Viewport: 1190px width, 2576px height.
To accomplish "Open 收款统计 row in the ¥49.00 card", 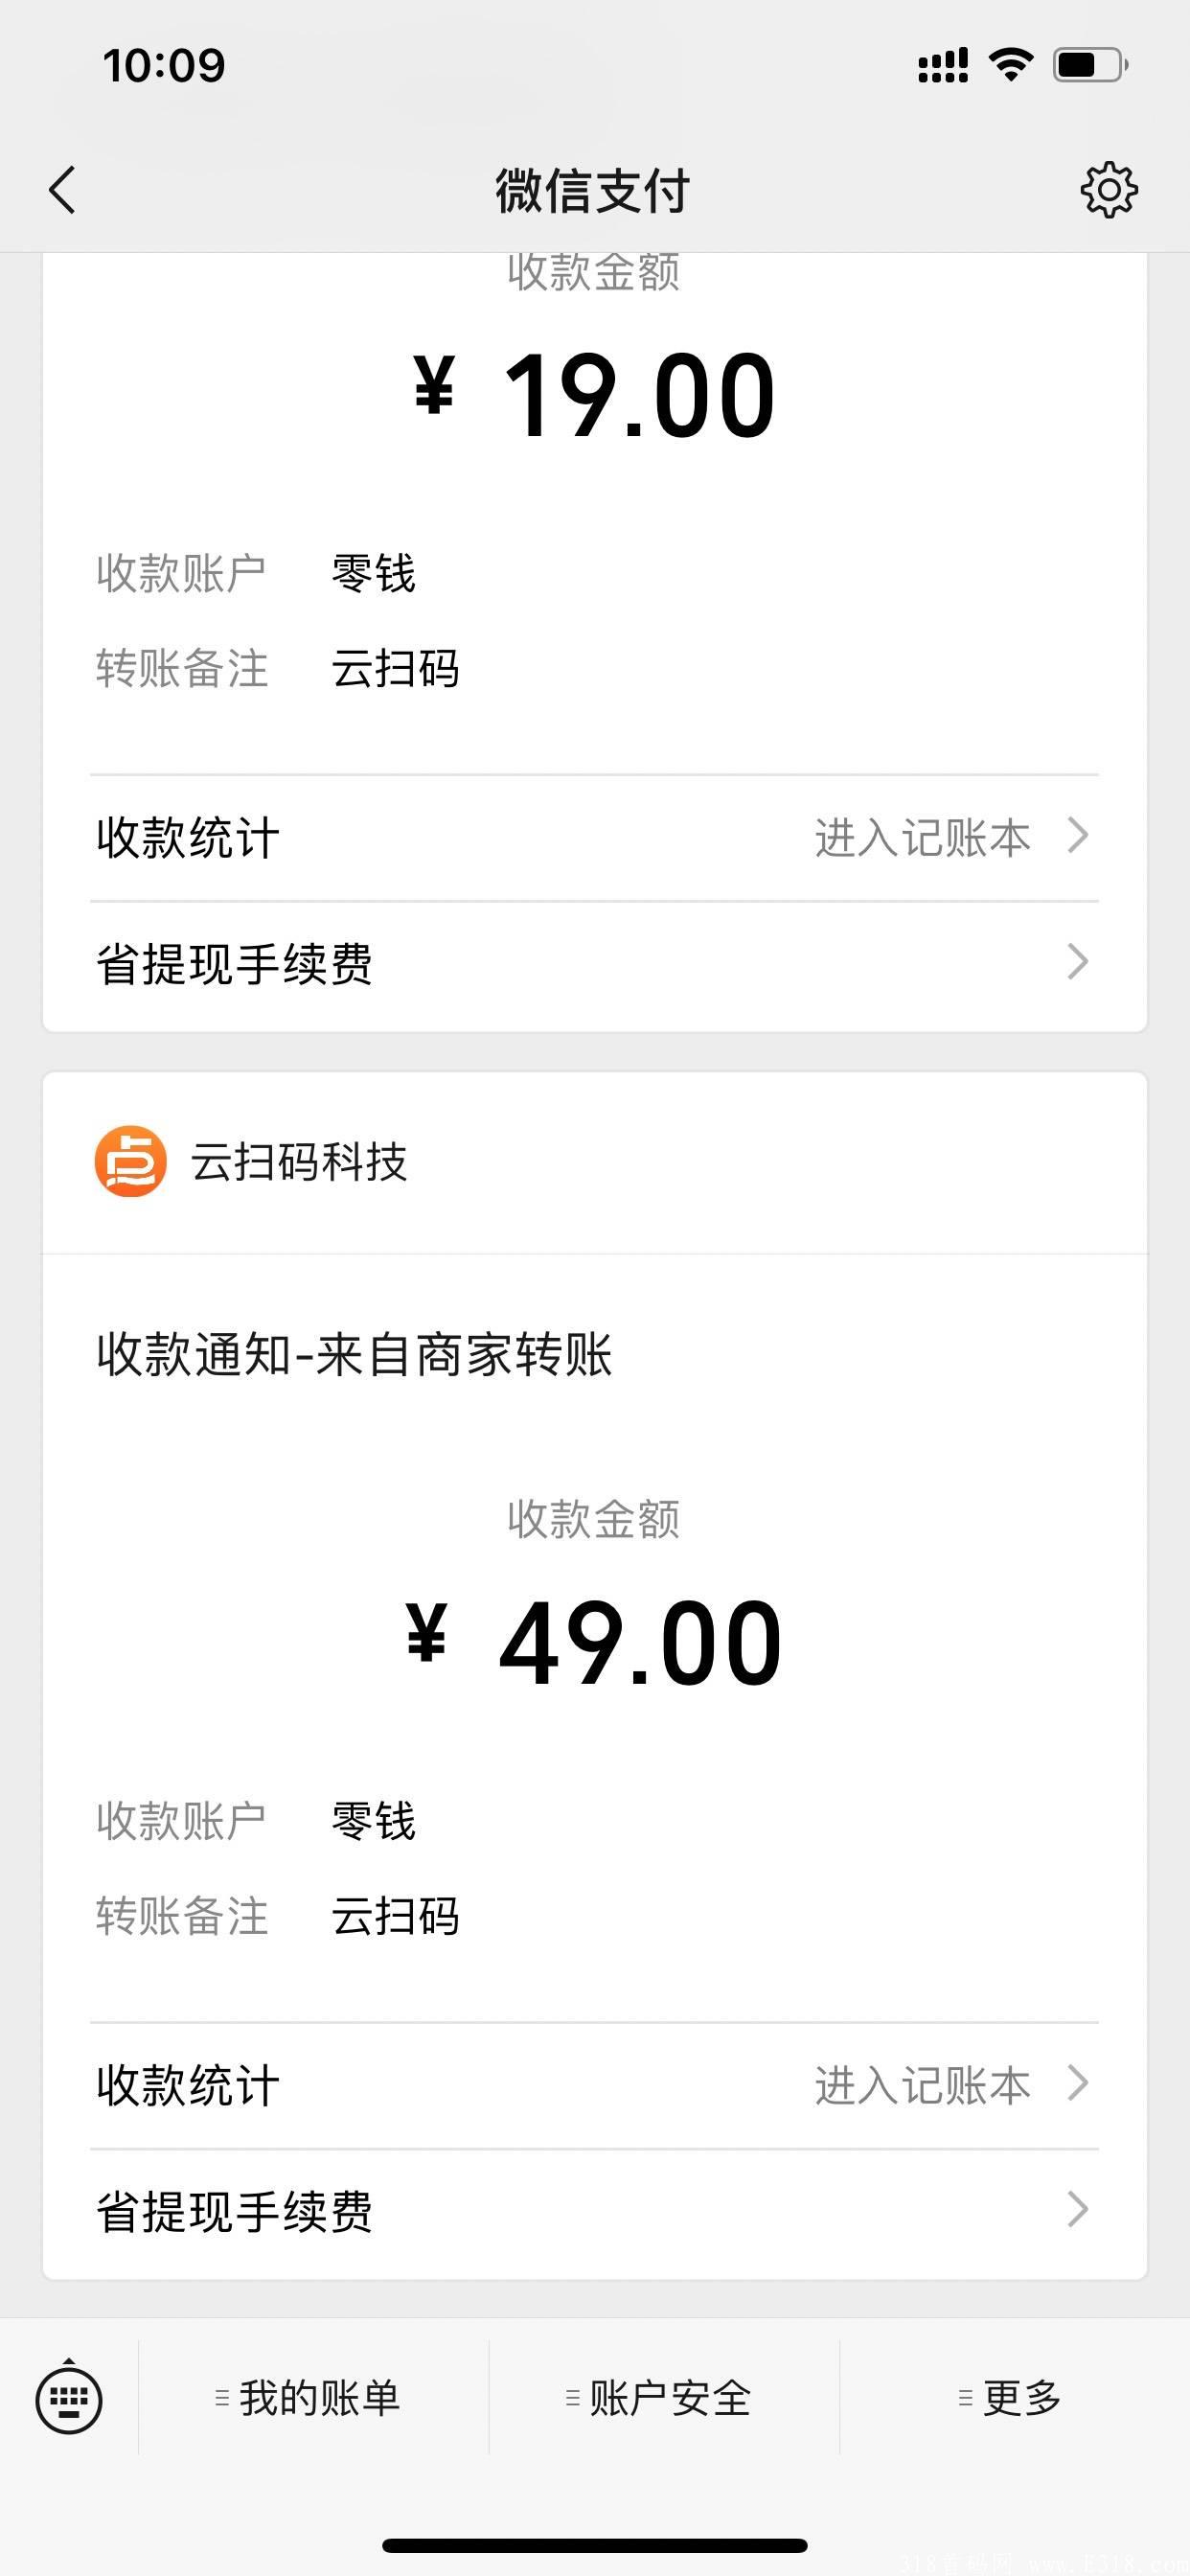I will pyautogui.click(x=188, y=2085).
